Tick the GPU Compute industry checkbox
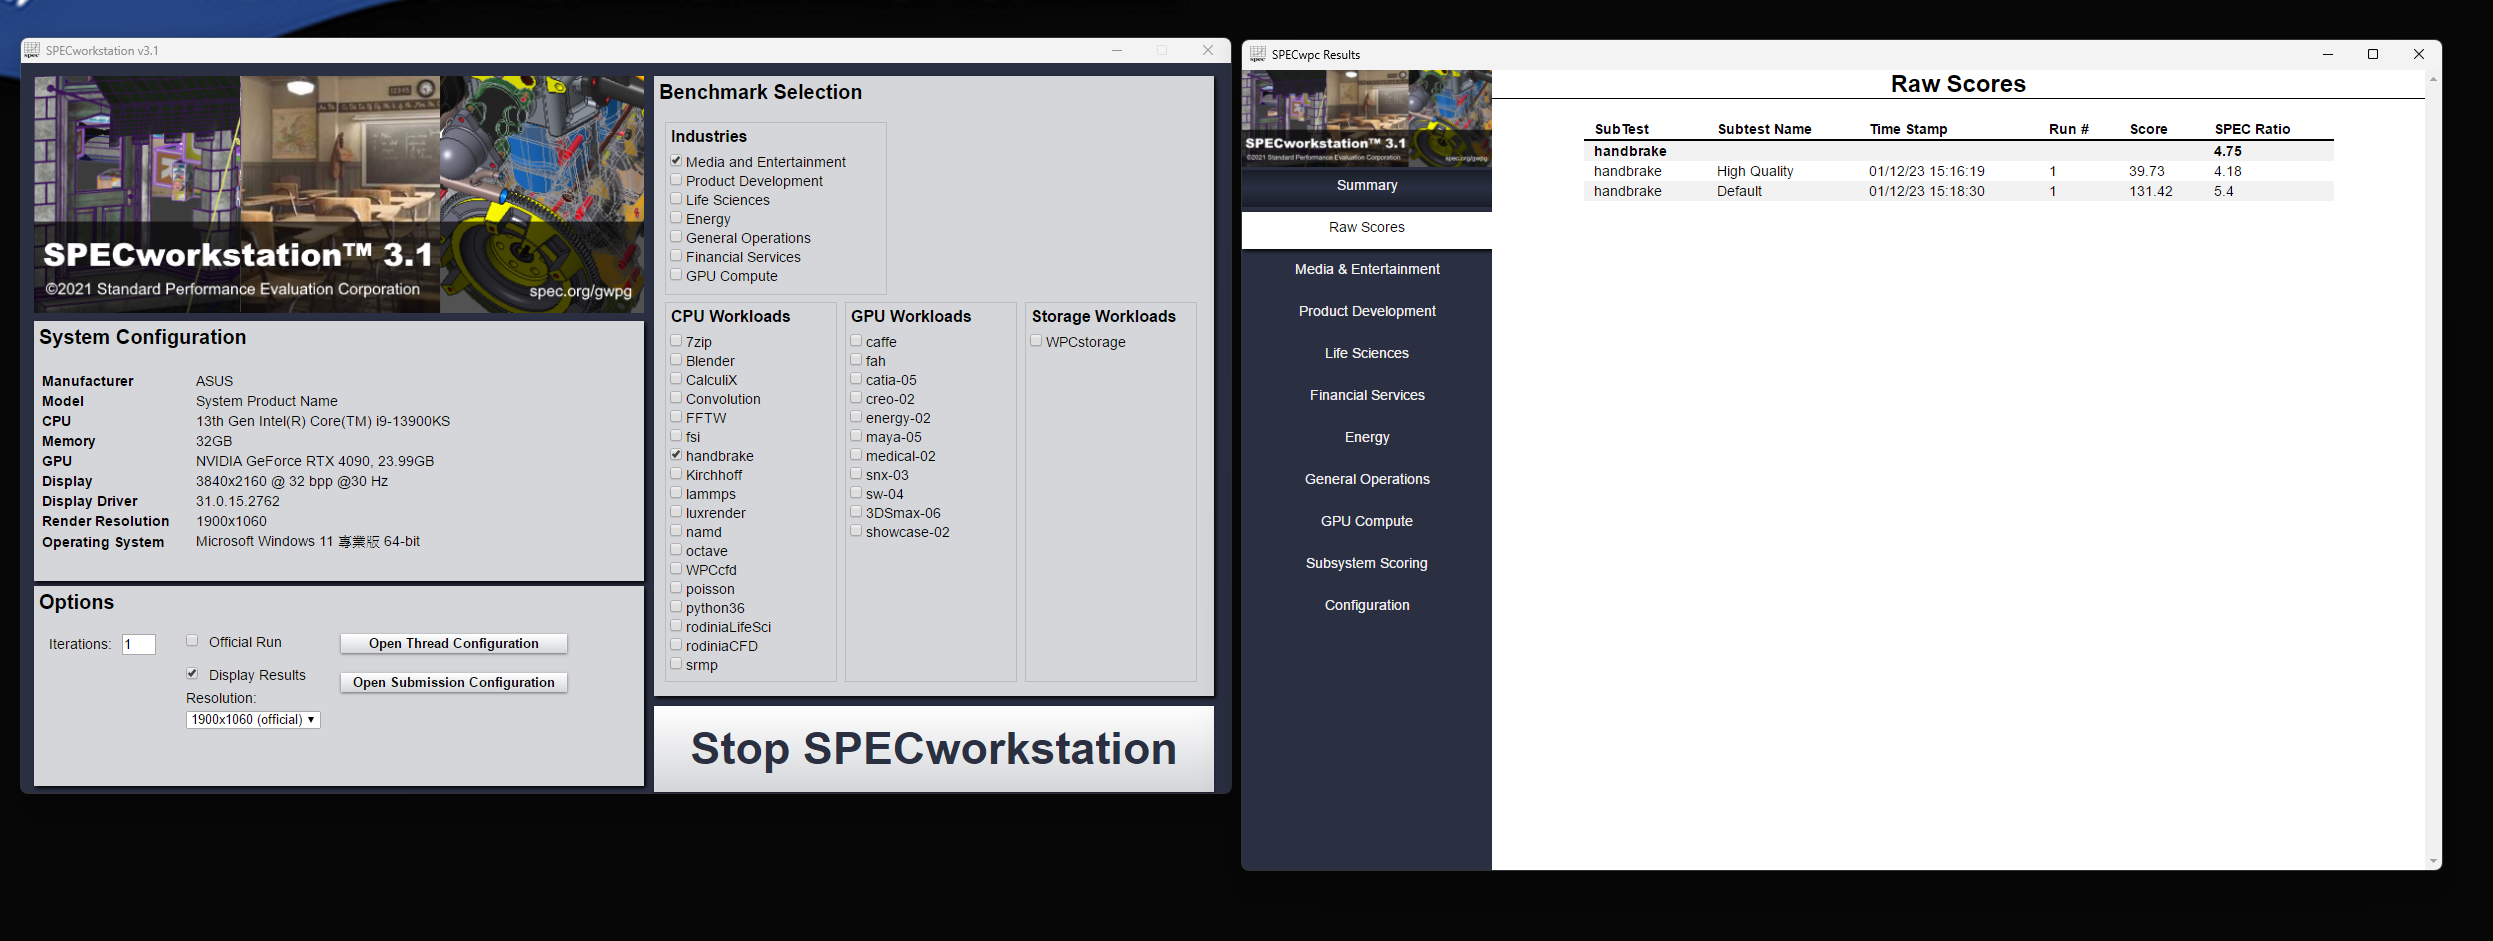Viewport: 2493px width, 941px height. (676, 275)
